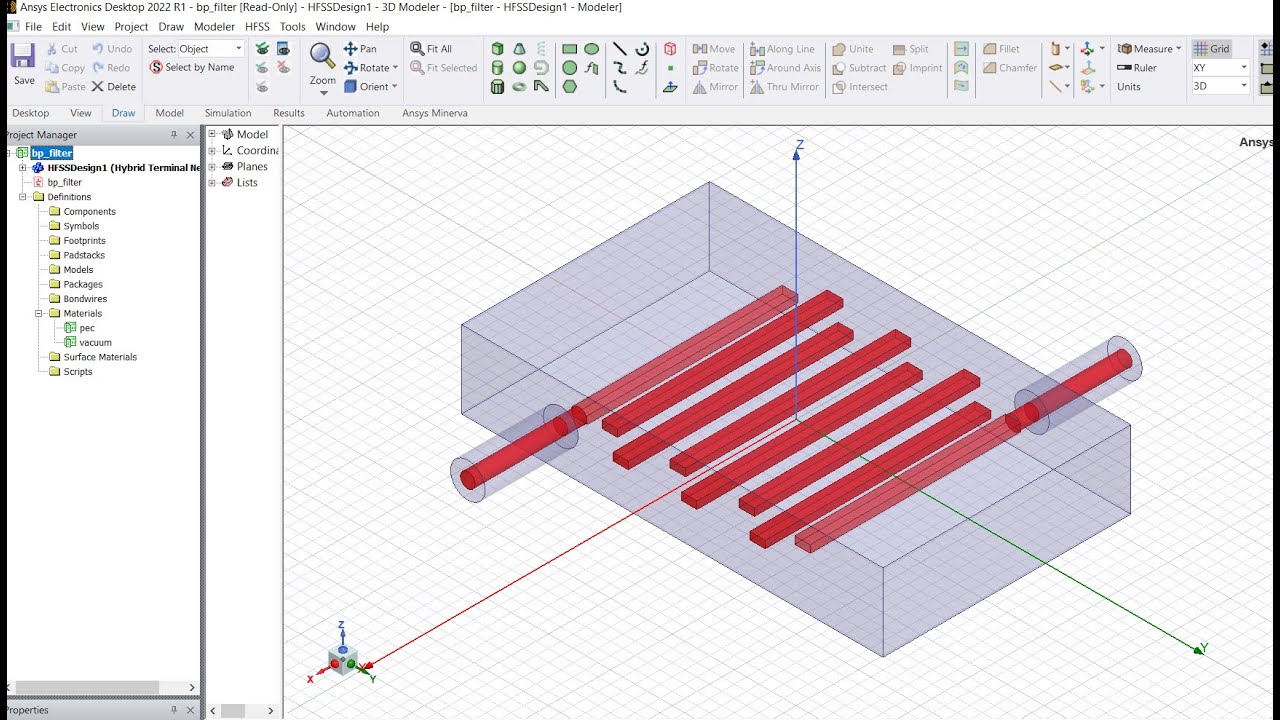Expand HFSSDesign1 node in project tree
Screen dimensions: 1280x720
(22, 168)
